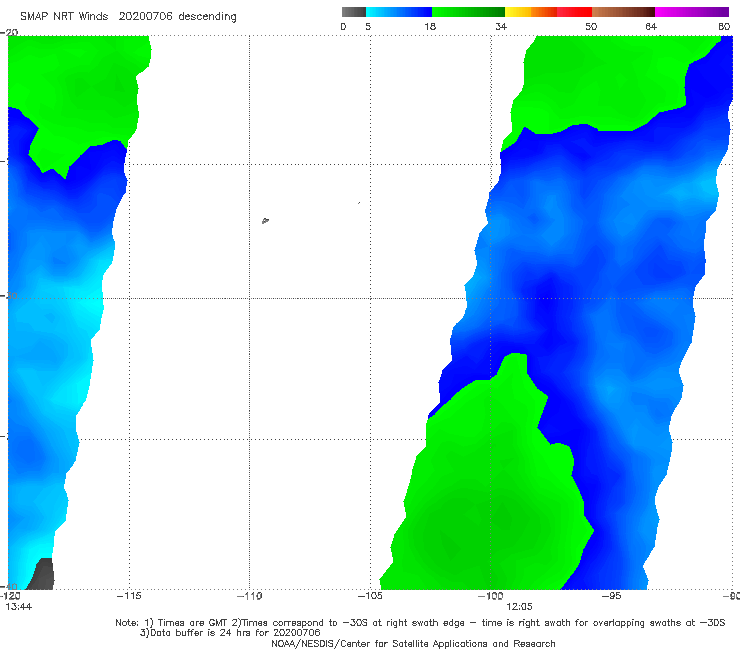Click the '5' color scale label
This screenshot has height=650, width=740.
pos(368,26)
